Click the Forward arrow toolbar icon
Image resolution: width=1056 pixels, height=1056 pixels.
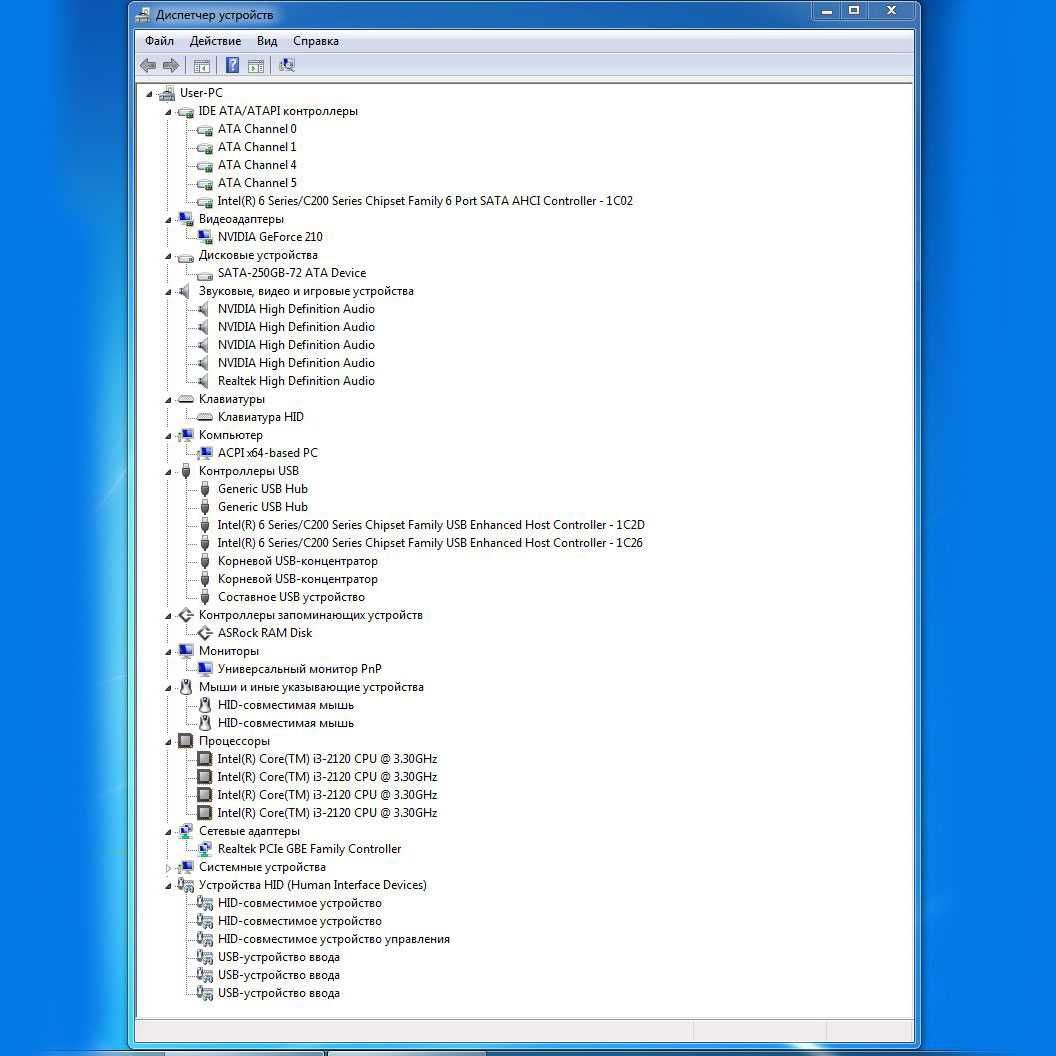(171, 65)
